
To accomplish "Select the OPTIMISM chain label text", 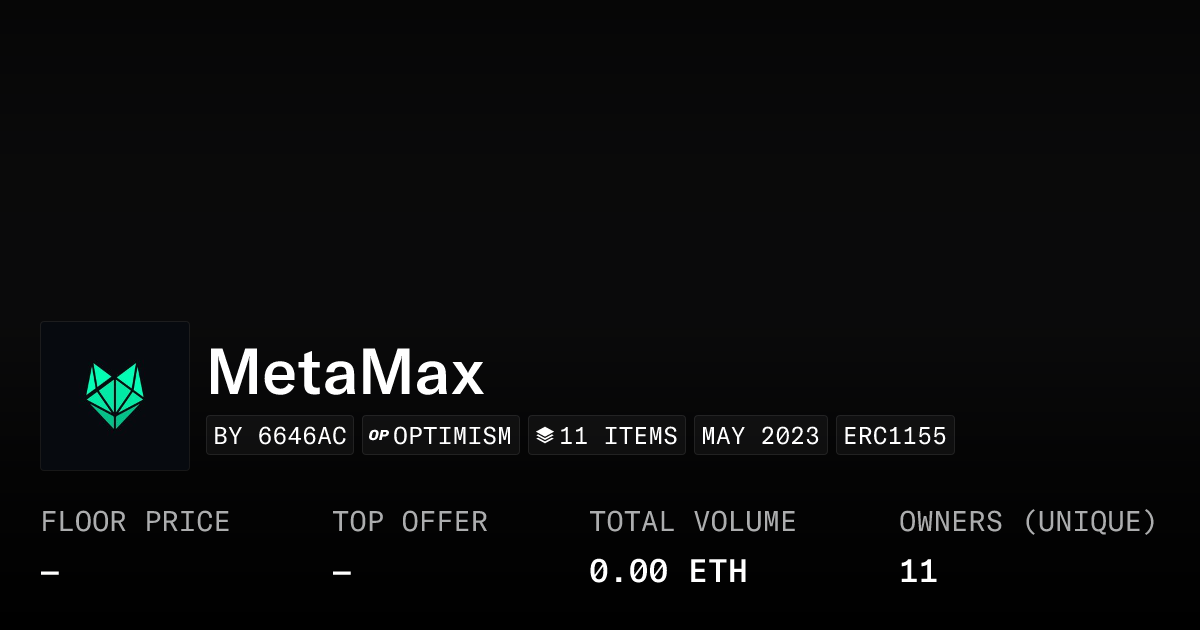I will point(452,436).
